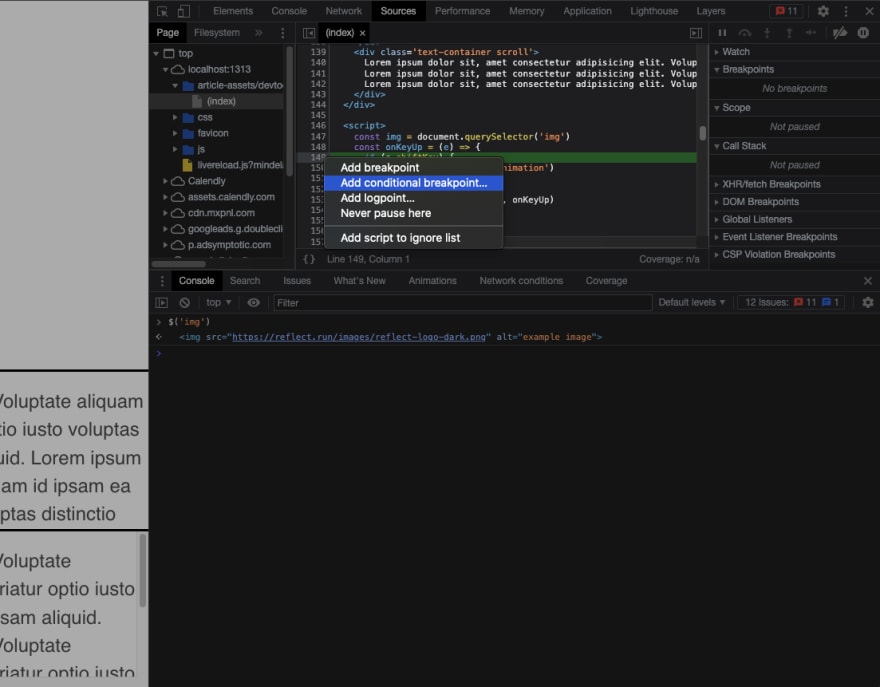Image resolution: width=880 pixels, height=687 pixels.
Task: Focus the console Filter input field
Action: 462,303
